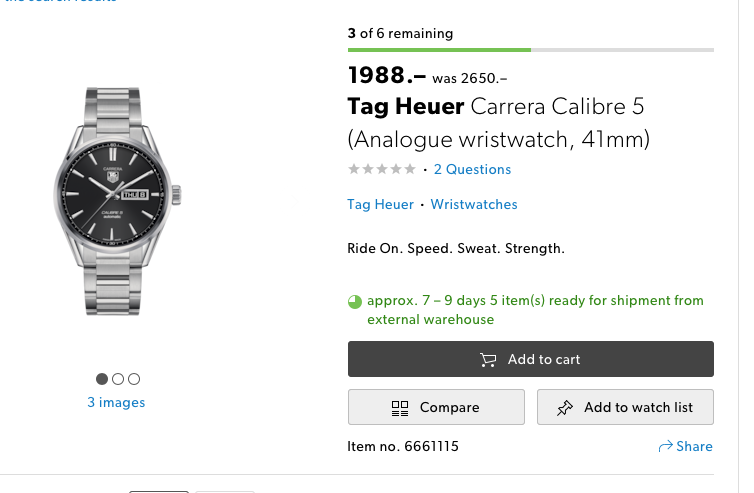Click the Compare button label

coord(449,408)
